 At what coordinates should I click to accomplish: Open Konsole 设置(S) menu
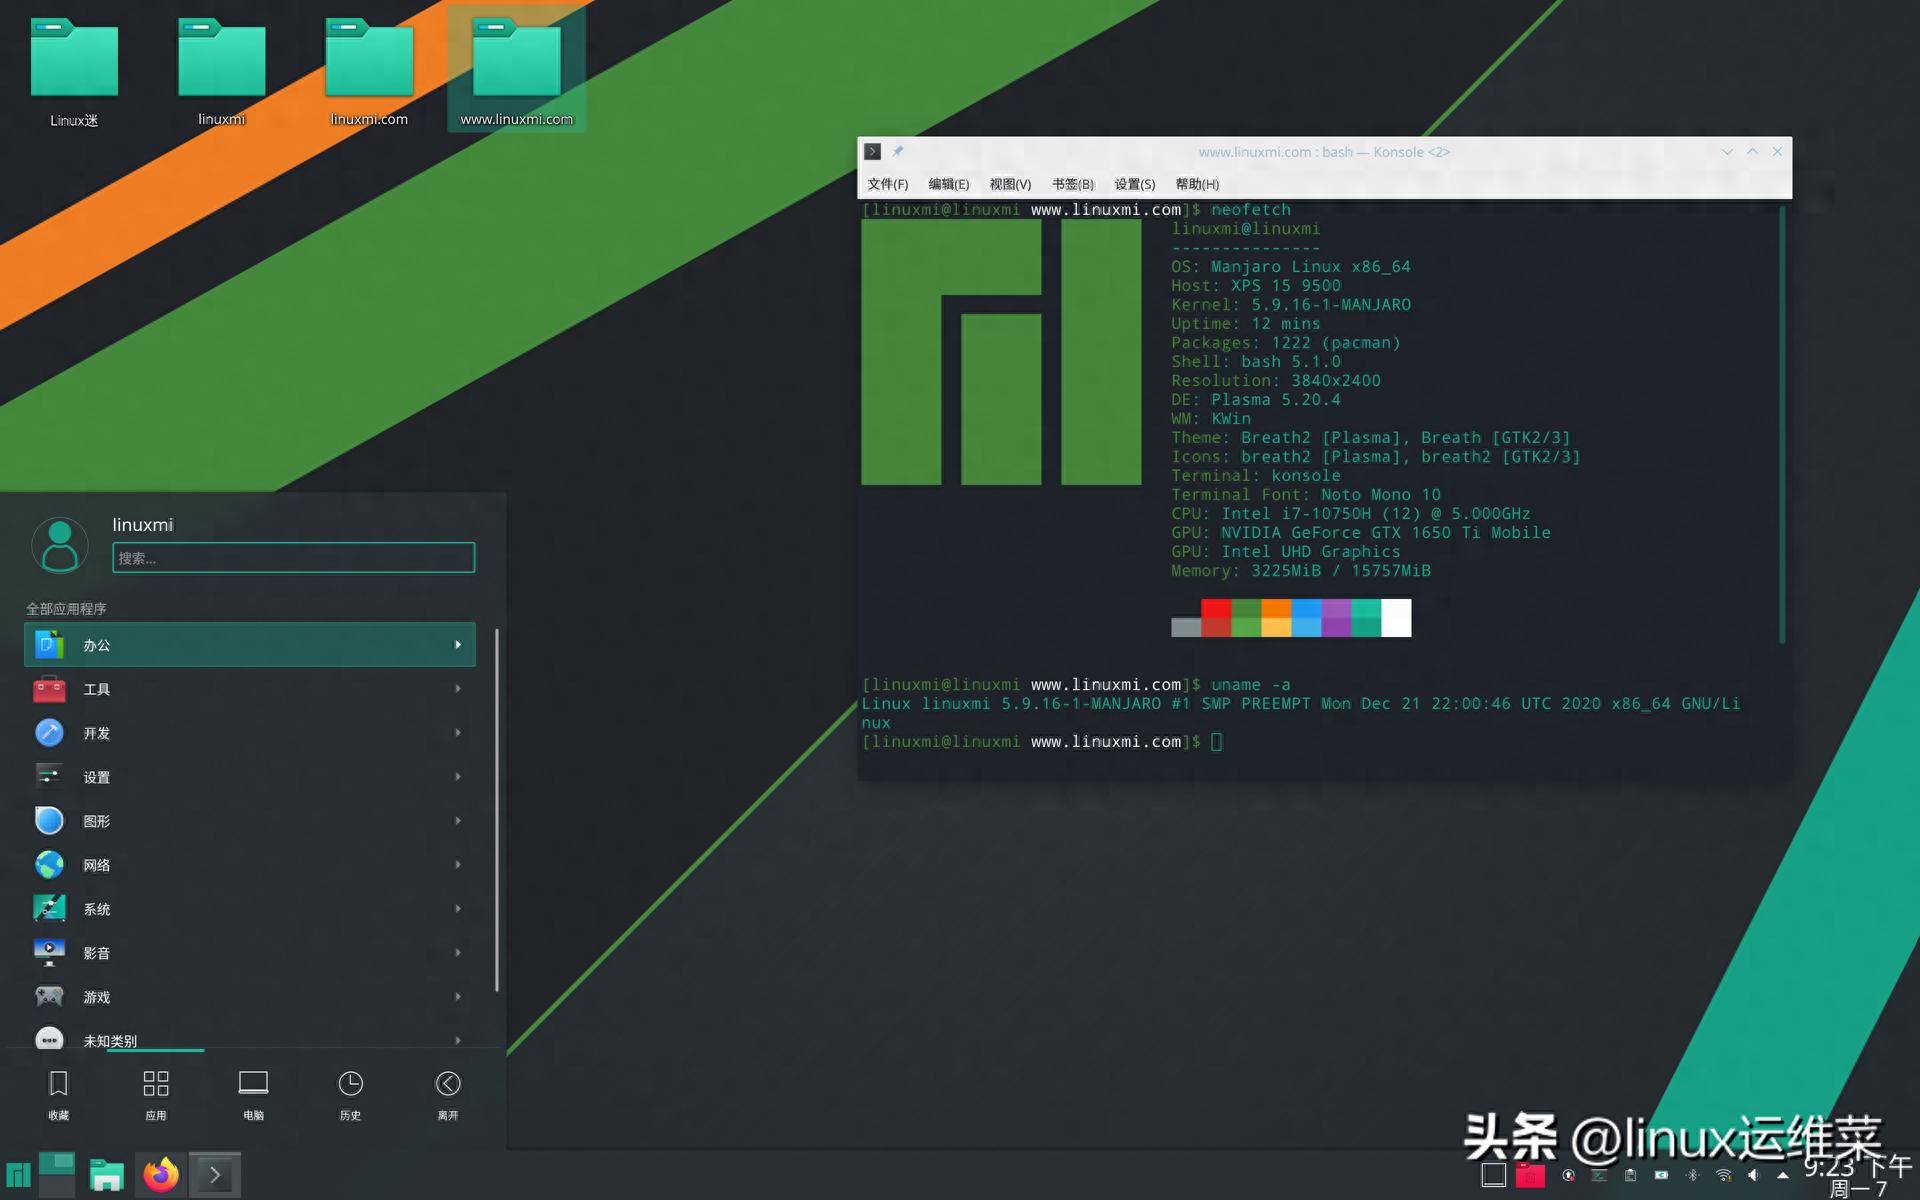(1134, 184)
